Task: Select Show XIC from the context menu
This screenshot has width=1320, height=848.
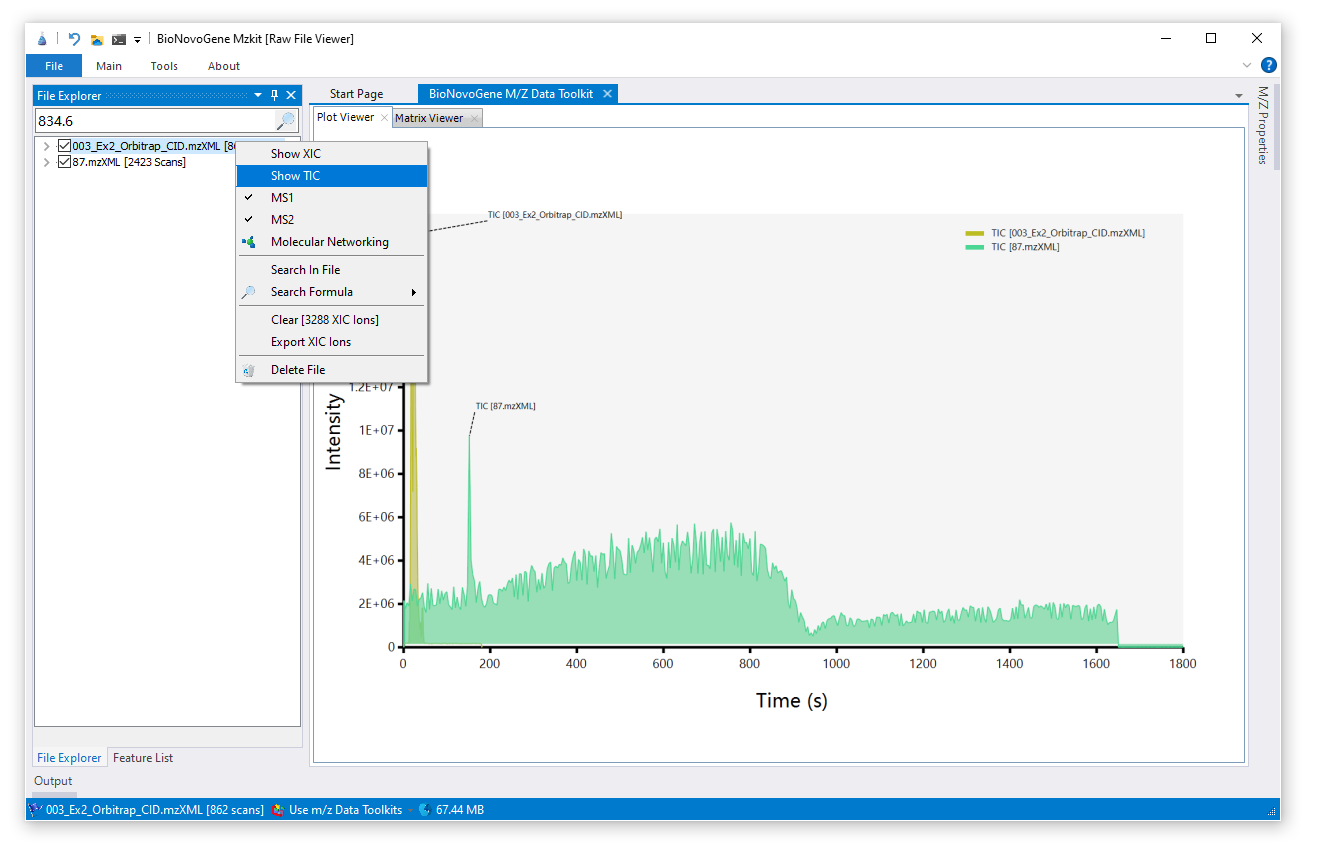Action: [331, 154]
